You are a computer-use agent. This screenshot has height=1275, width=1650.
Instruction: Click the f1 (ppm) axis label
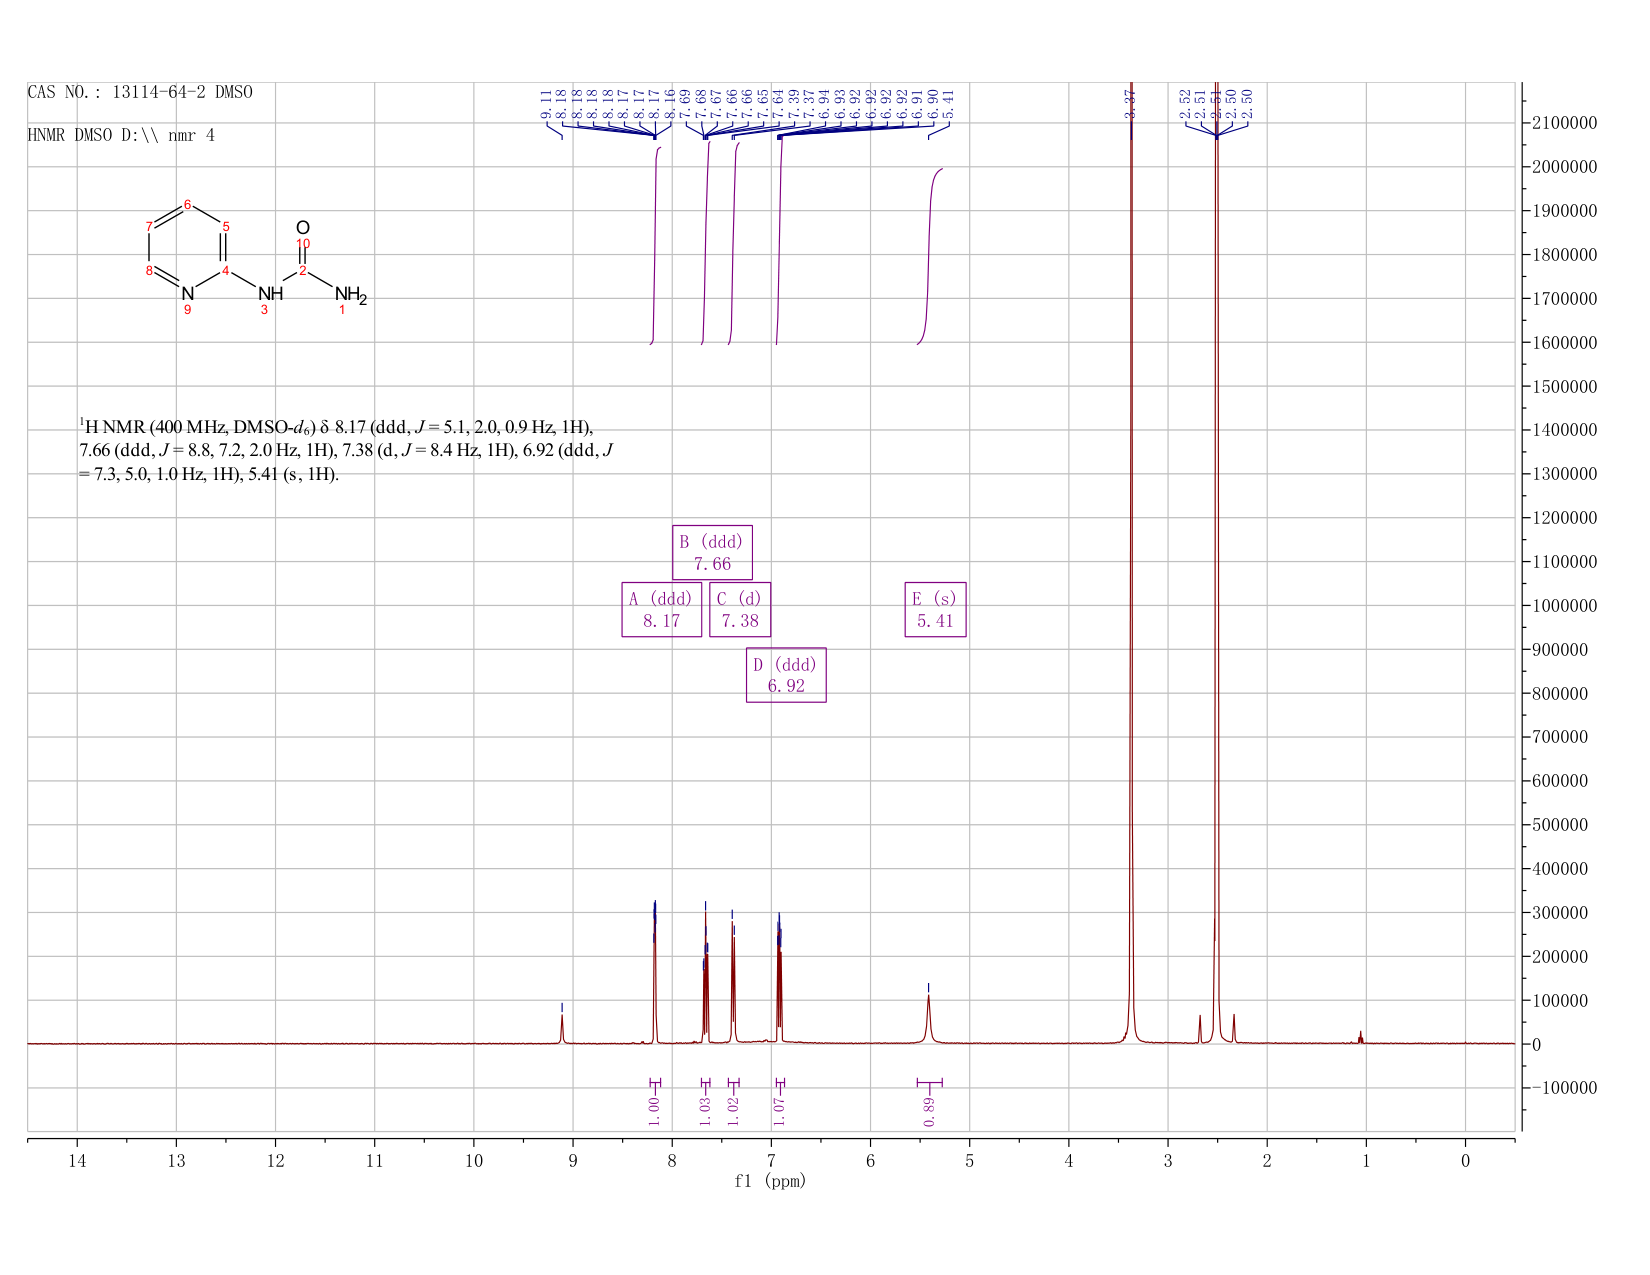[x=770, y=1181]
